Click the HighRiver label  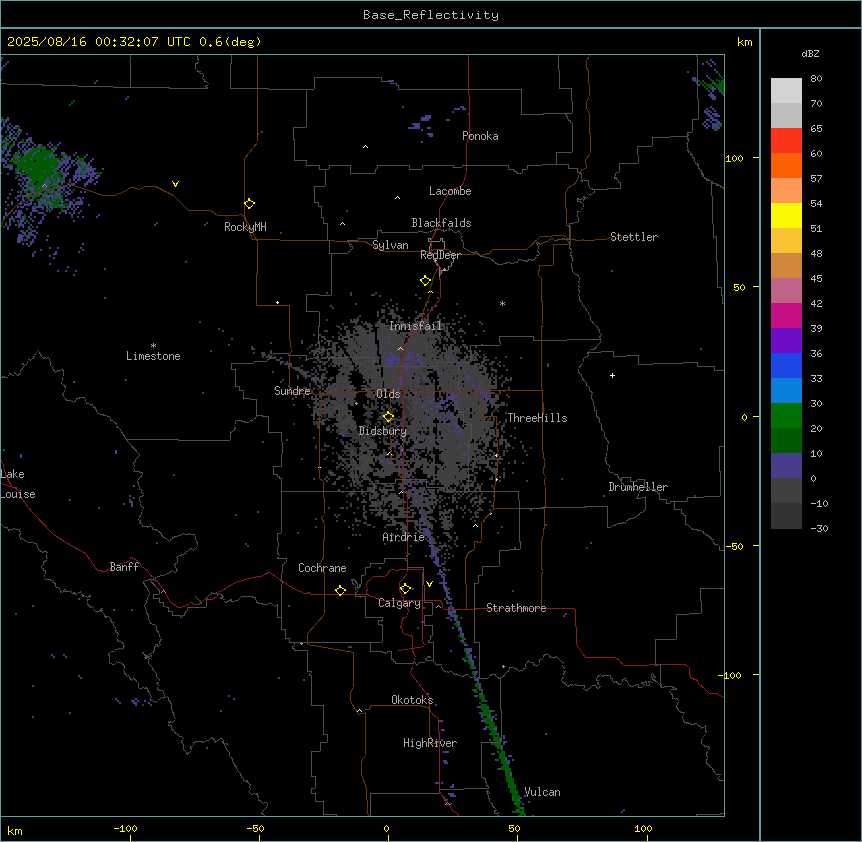(x=430, y=743)
